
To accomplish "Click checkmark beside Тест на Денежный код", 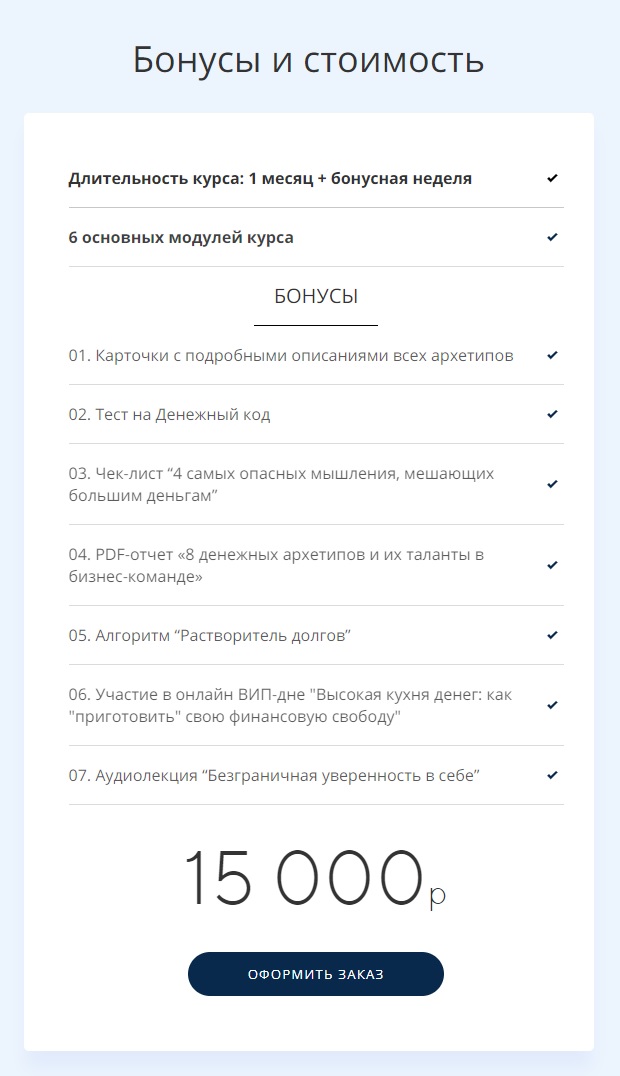I will [x=552, y=414].
